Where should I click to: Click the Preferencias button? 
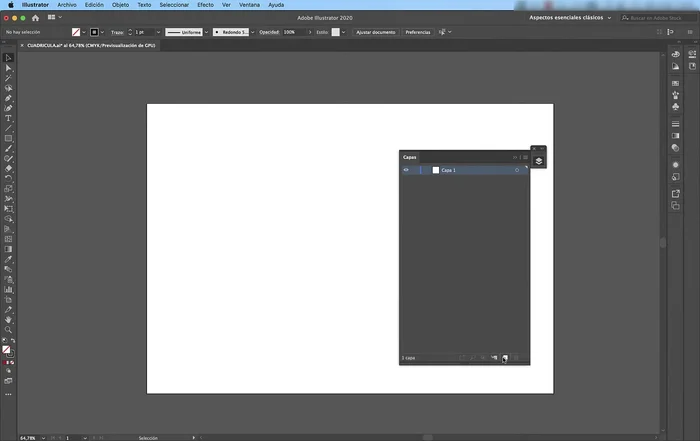point(418,32)
